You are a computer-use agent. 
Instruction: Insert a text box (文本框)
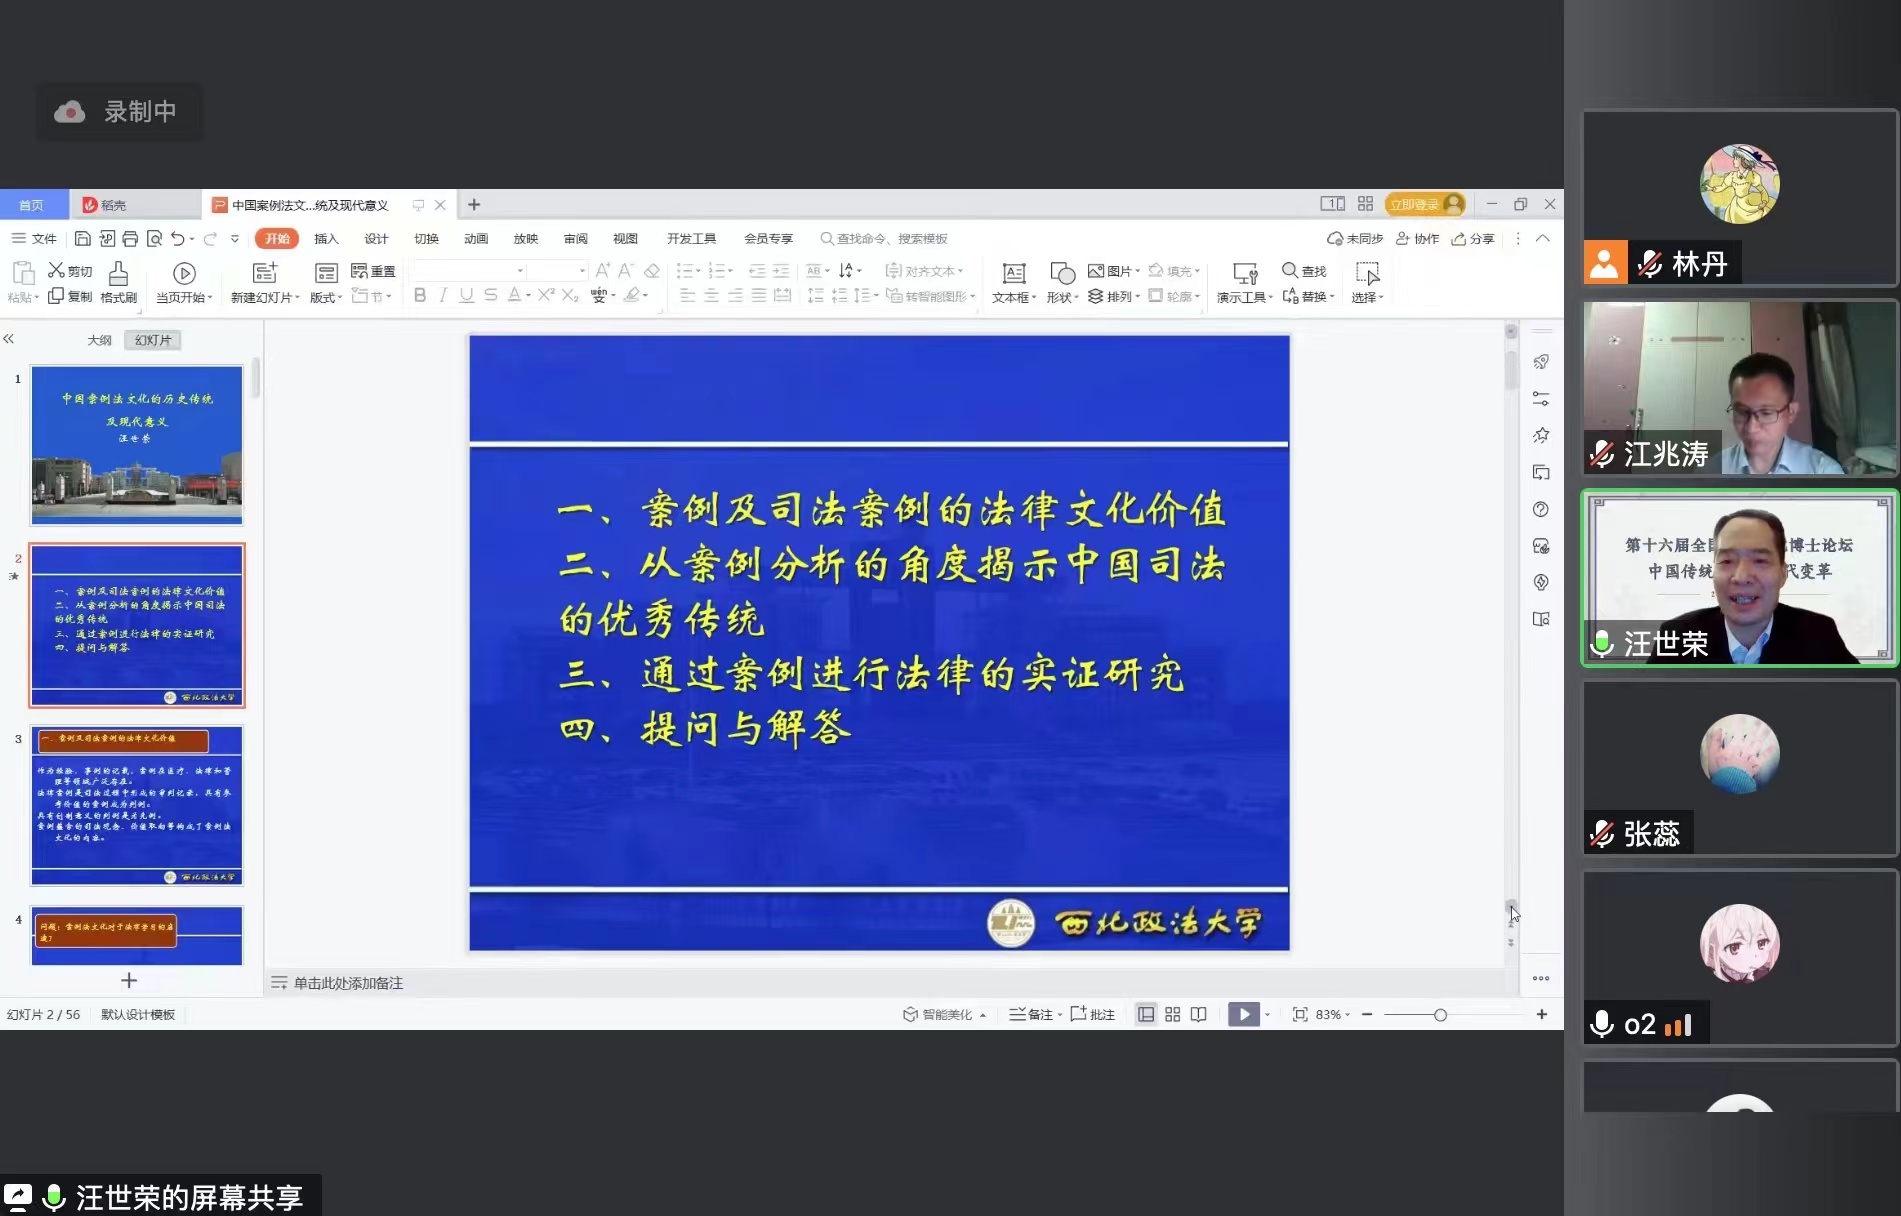[1014, 273]
